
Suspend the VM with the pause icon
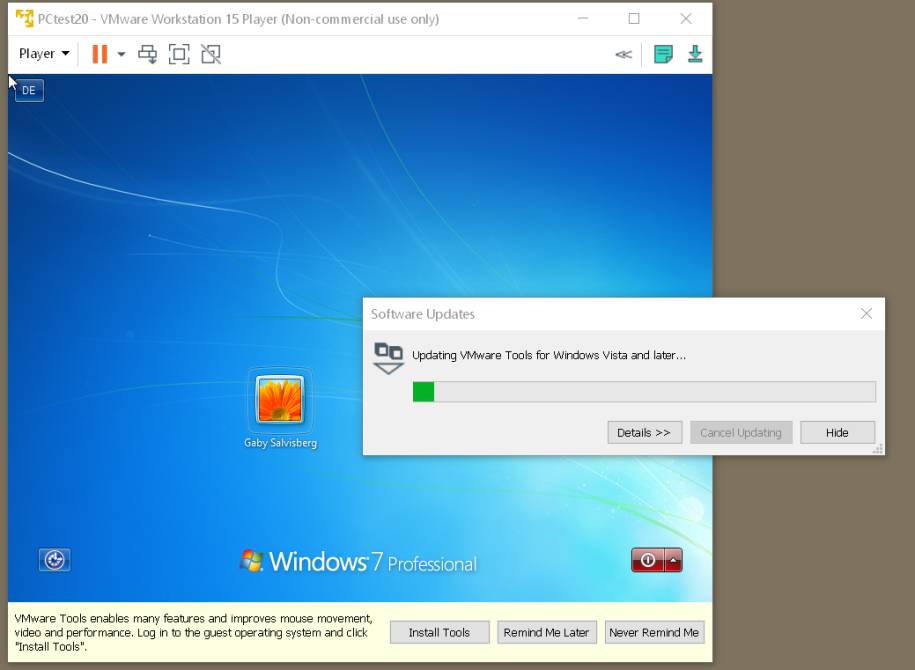point(100,54)
